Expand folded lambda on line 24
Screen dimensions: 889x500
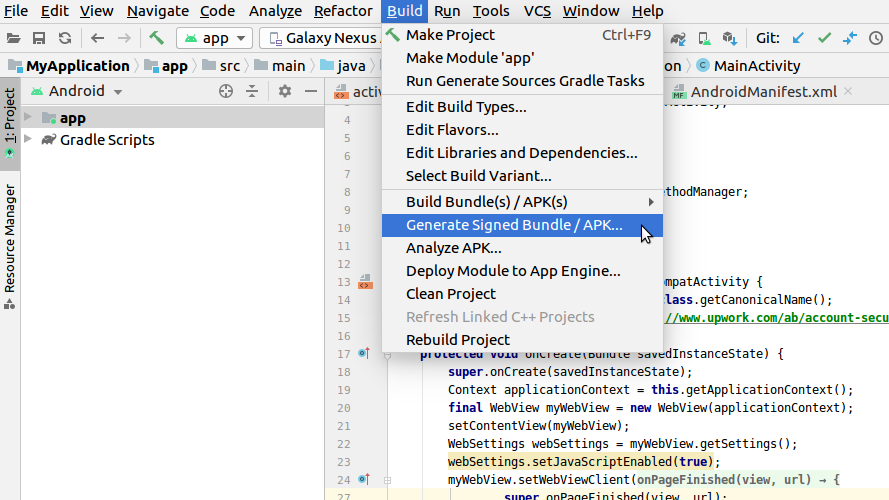pos(387,480)
